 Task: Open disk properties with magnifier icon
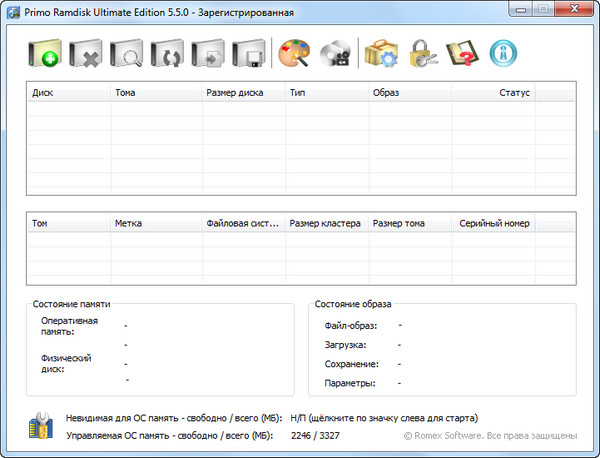(x=127, y=53)
